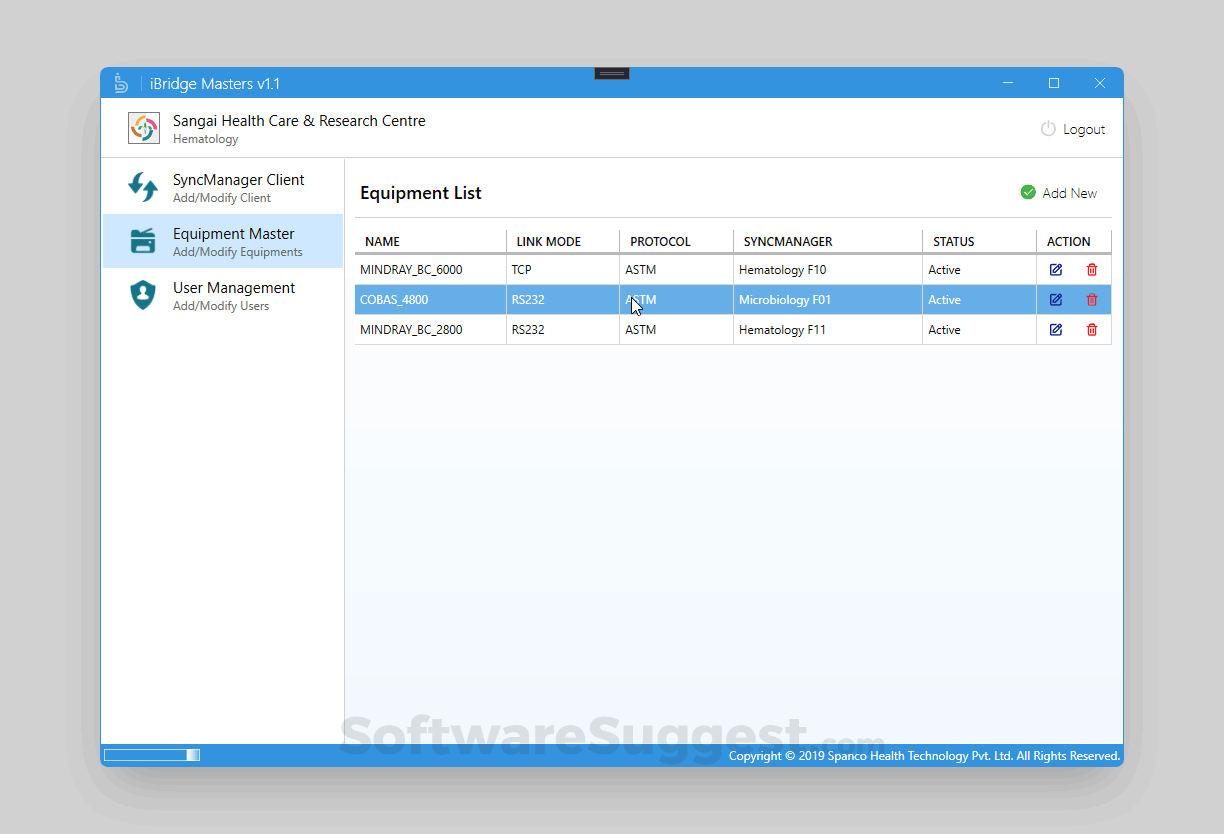Viewport: 1224px width, 834px height.
Task: Click the Sangai Health Care logo
Action: pos(144,128)
